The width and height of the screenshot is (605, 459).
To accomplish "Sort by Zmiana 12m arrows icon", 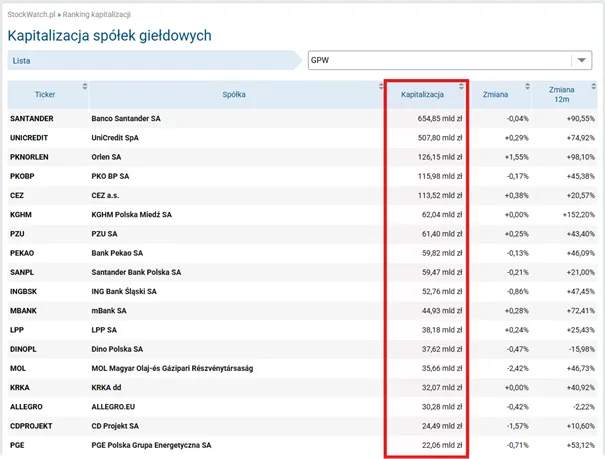I will (593, 86).
